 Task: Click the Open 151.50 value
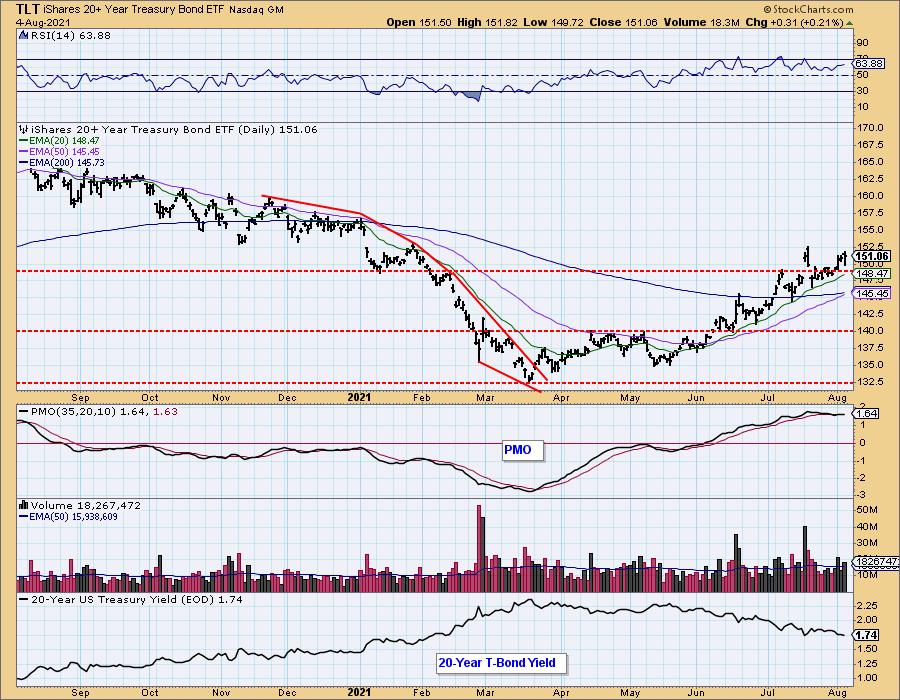[x=419, y=22]
